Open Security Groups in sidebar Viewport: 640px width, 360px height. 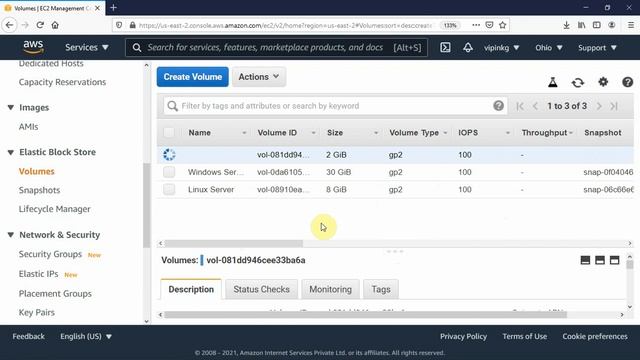(50, 254)
